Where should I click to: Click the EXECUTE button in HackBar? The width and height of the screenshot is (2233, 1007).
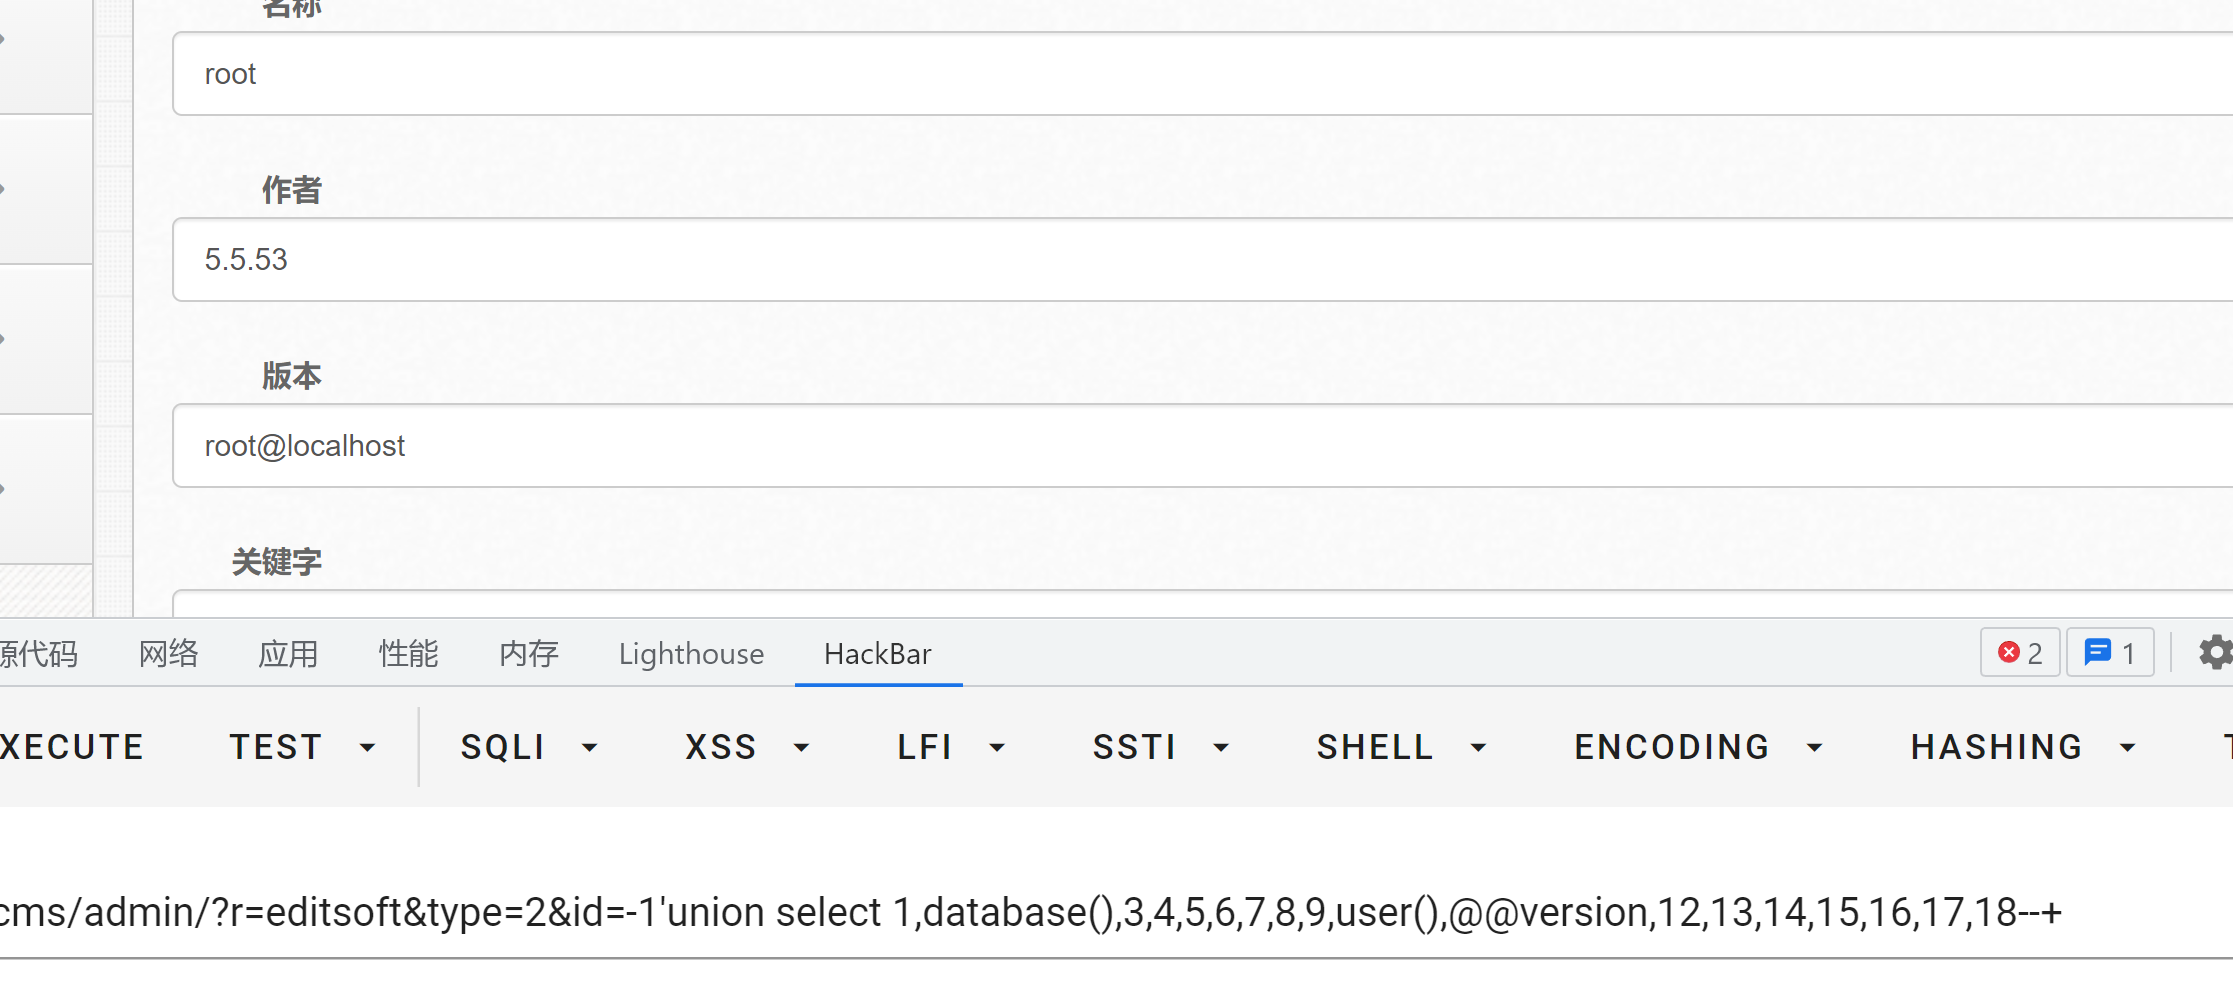72,748
